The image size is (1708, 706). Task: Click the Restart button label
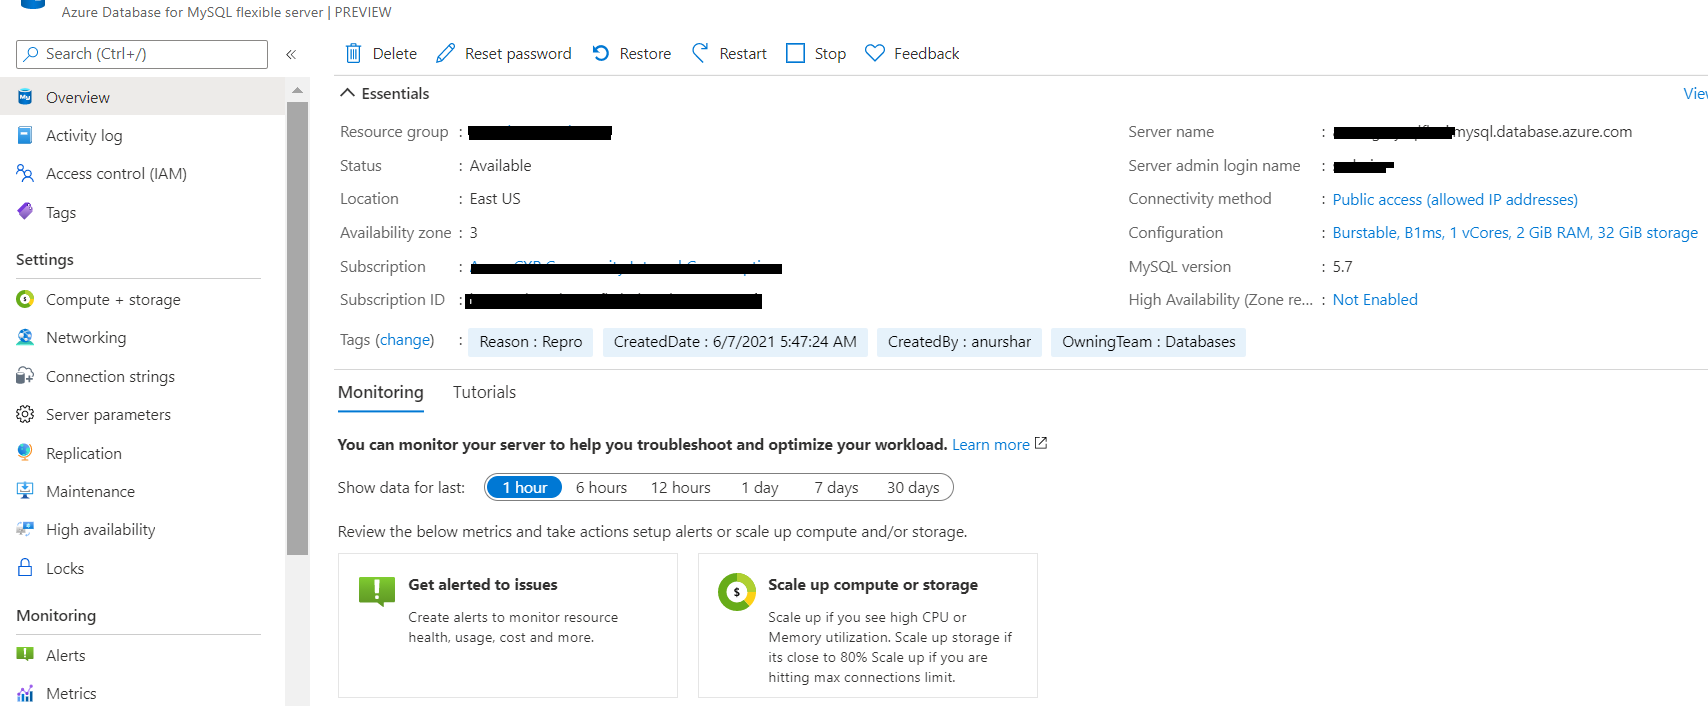pos(743,54)
